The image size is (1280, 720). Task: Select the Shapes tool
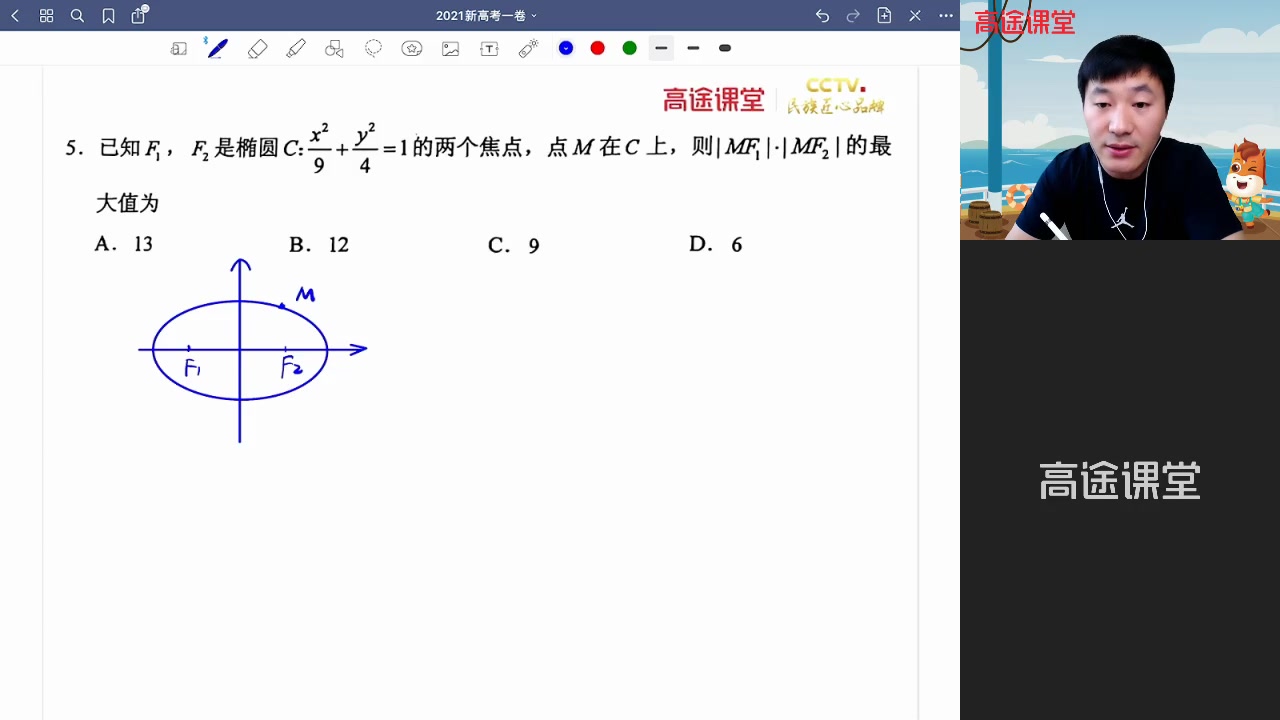pos(335,48)
